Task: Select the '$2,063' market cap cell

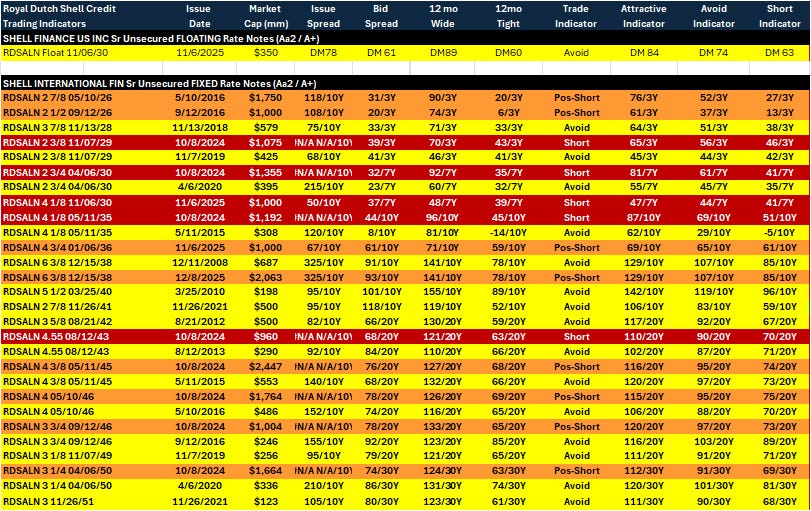Action: pyautogui.click(x=265, y=278)
